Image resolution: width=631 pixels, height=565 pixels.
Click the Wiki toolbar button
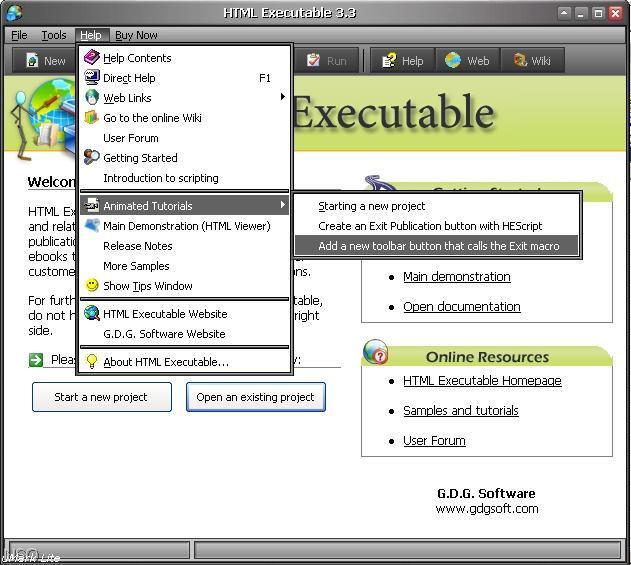pos(532,61)
